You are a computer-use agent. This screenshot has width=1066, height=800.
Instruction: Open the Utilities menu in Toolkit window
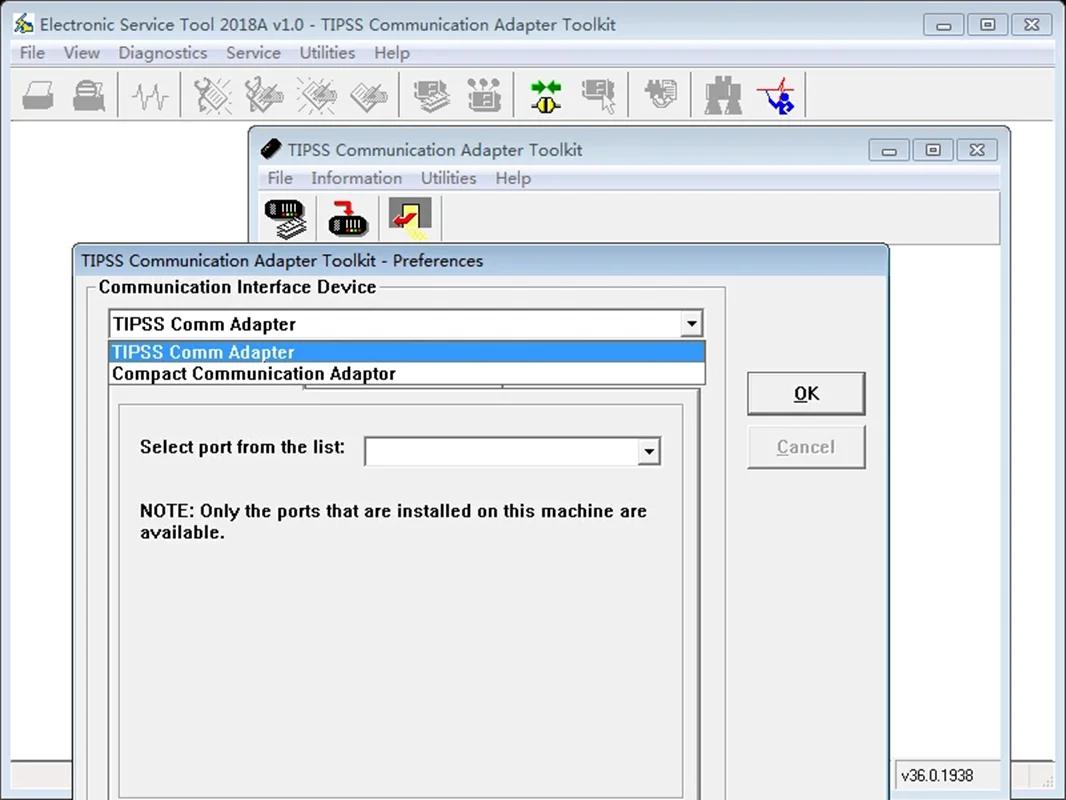[x=448, y=178]
